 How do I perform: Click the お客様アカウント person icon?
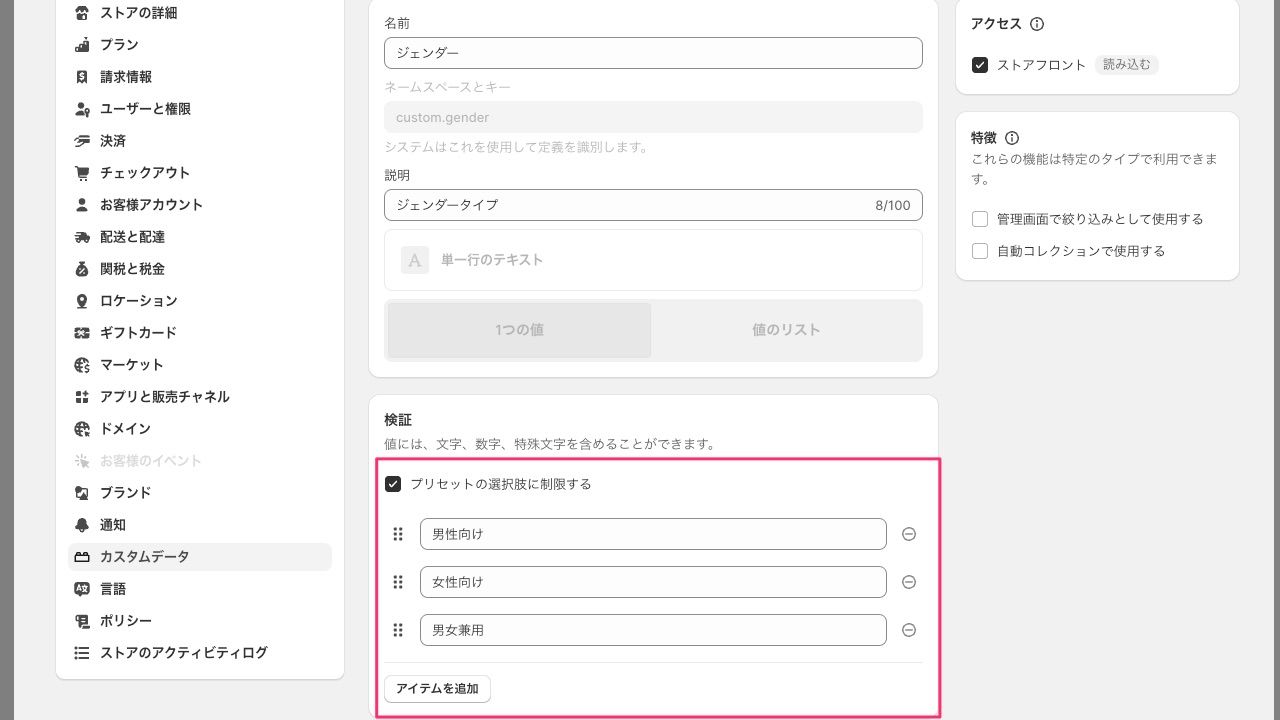(82, 205)
